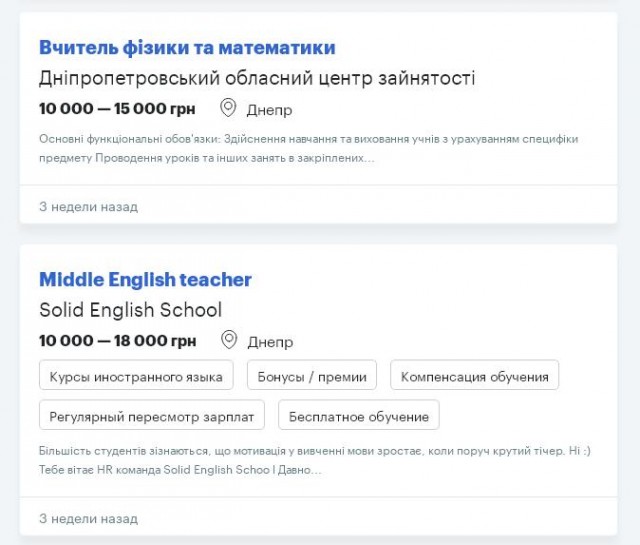The width and height of the screenshot is (640, 545).
Task: Click '3 недели назад' under the physics teacher card
Action: [88, 207]
